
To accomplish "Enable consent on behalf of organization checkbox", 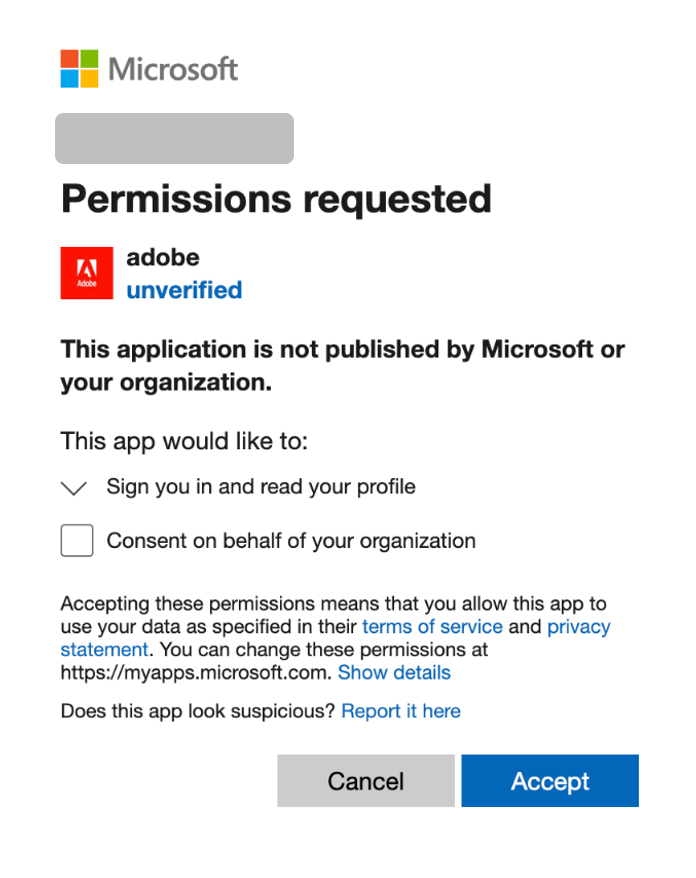I will click(77, 541).
